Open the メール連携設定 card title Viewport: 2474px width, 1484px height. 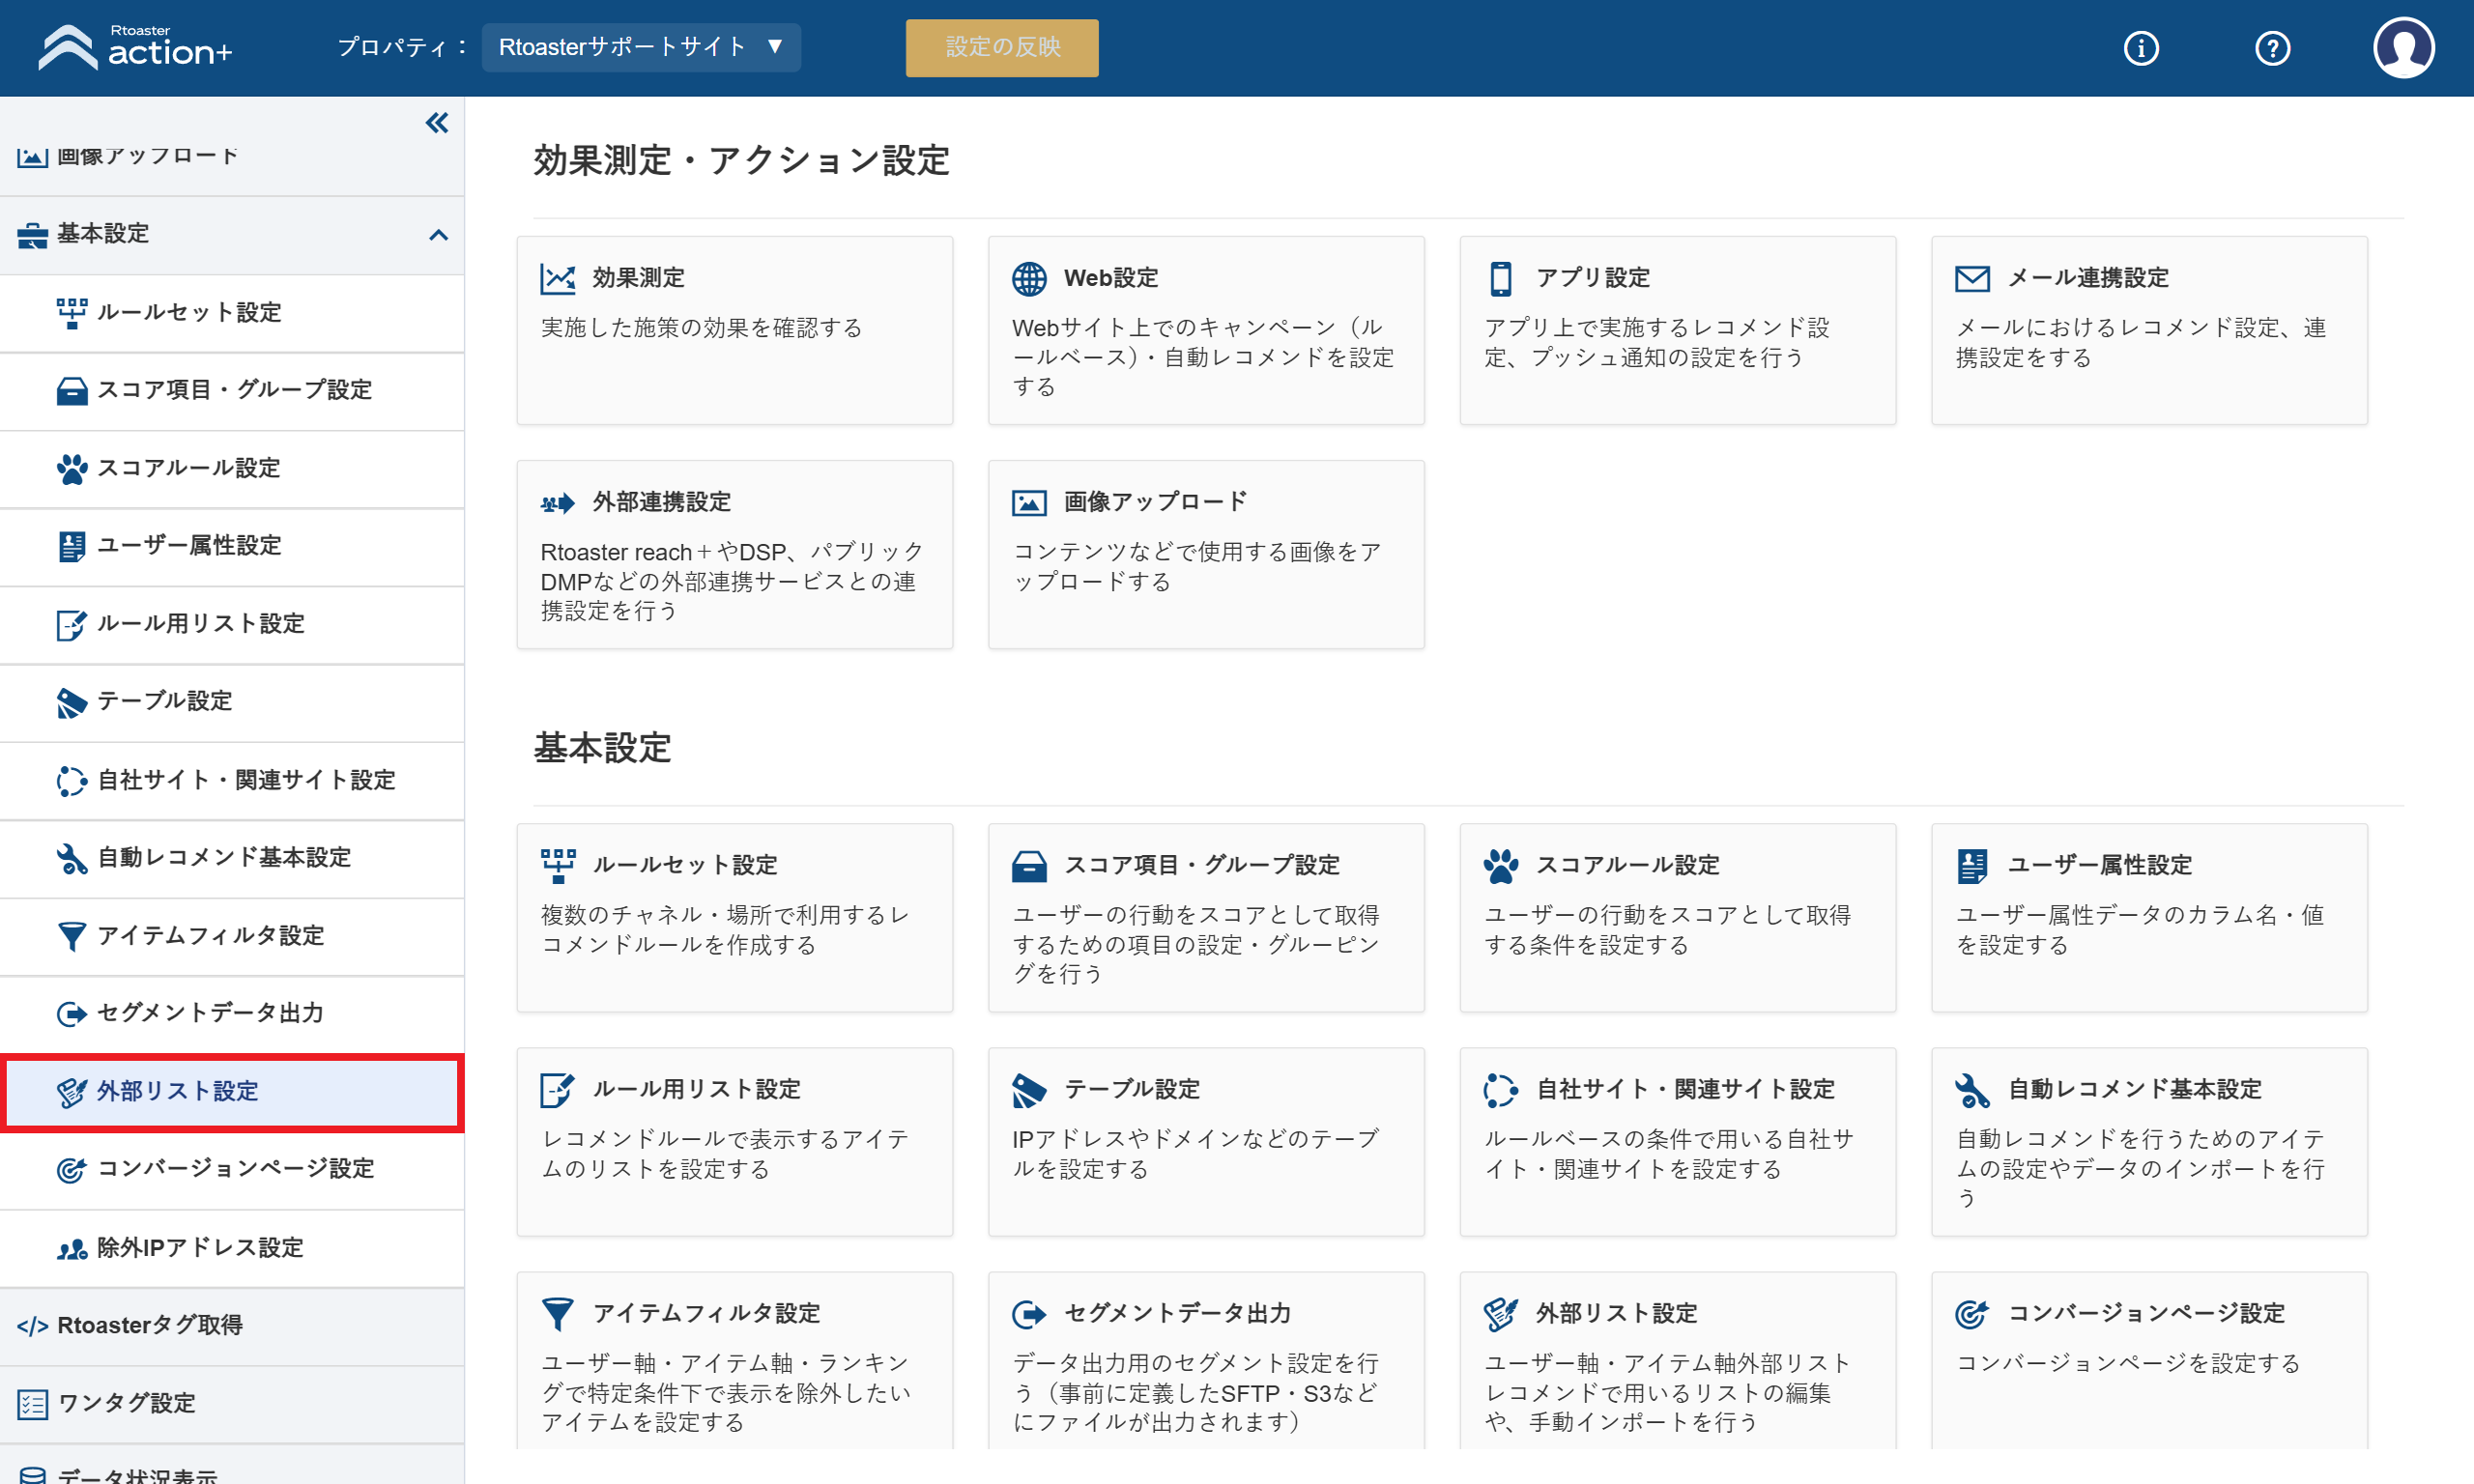(x=2088, y=278)
